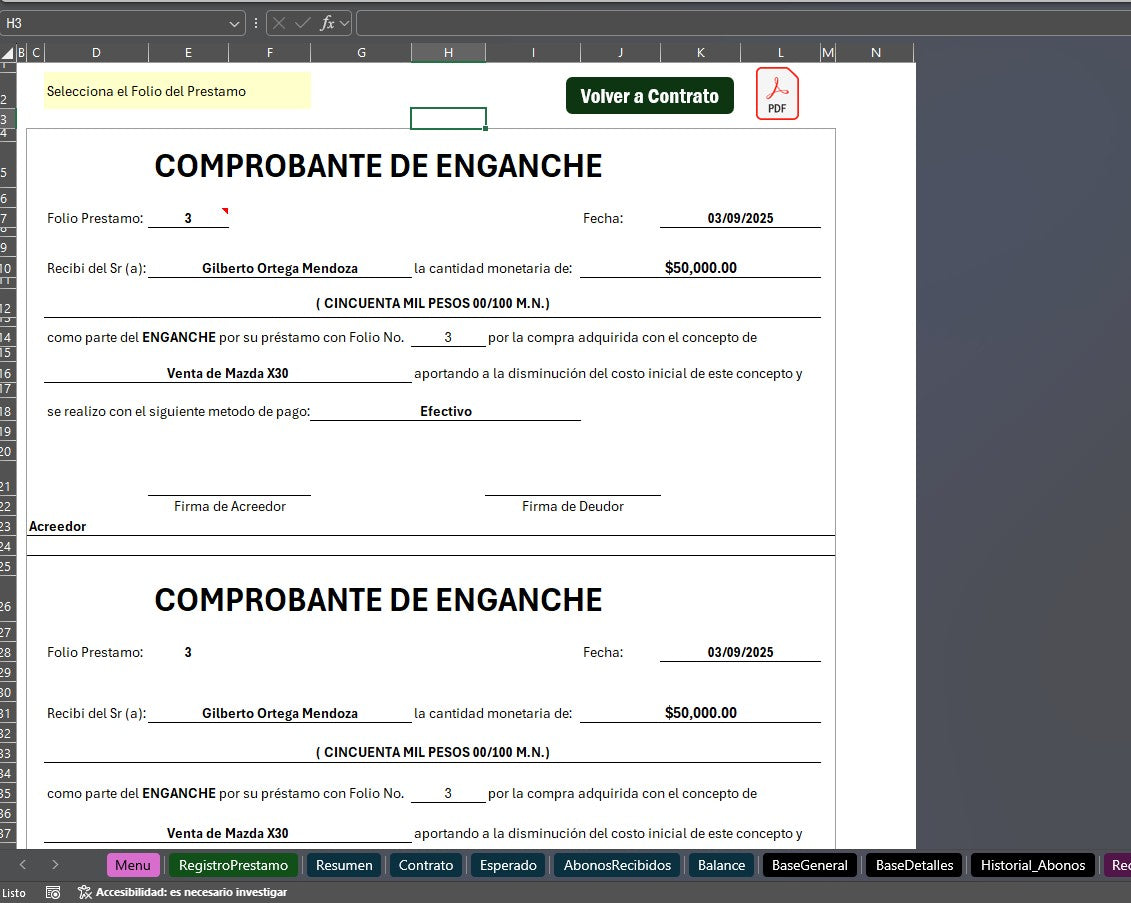Click the three-dot formula bar options
The image size is (1131, 903).
pos(256,23)
